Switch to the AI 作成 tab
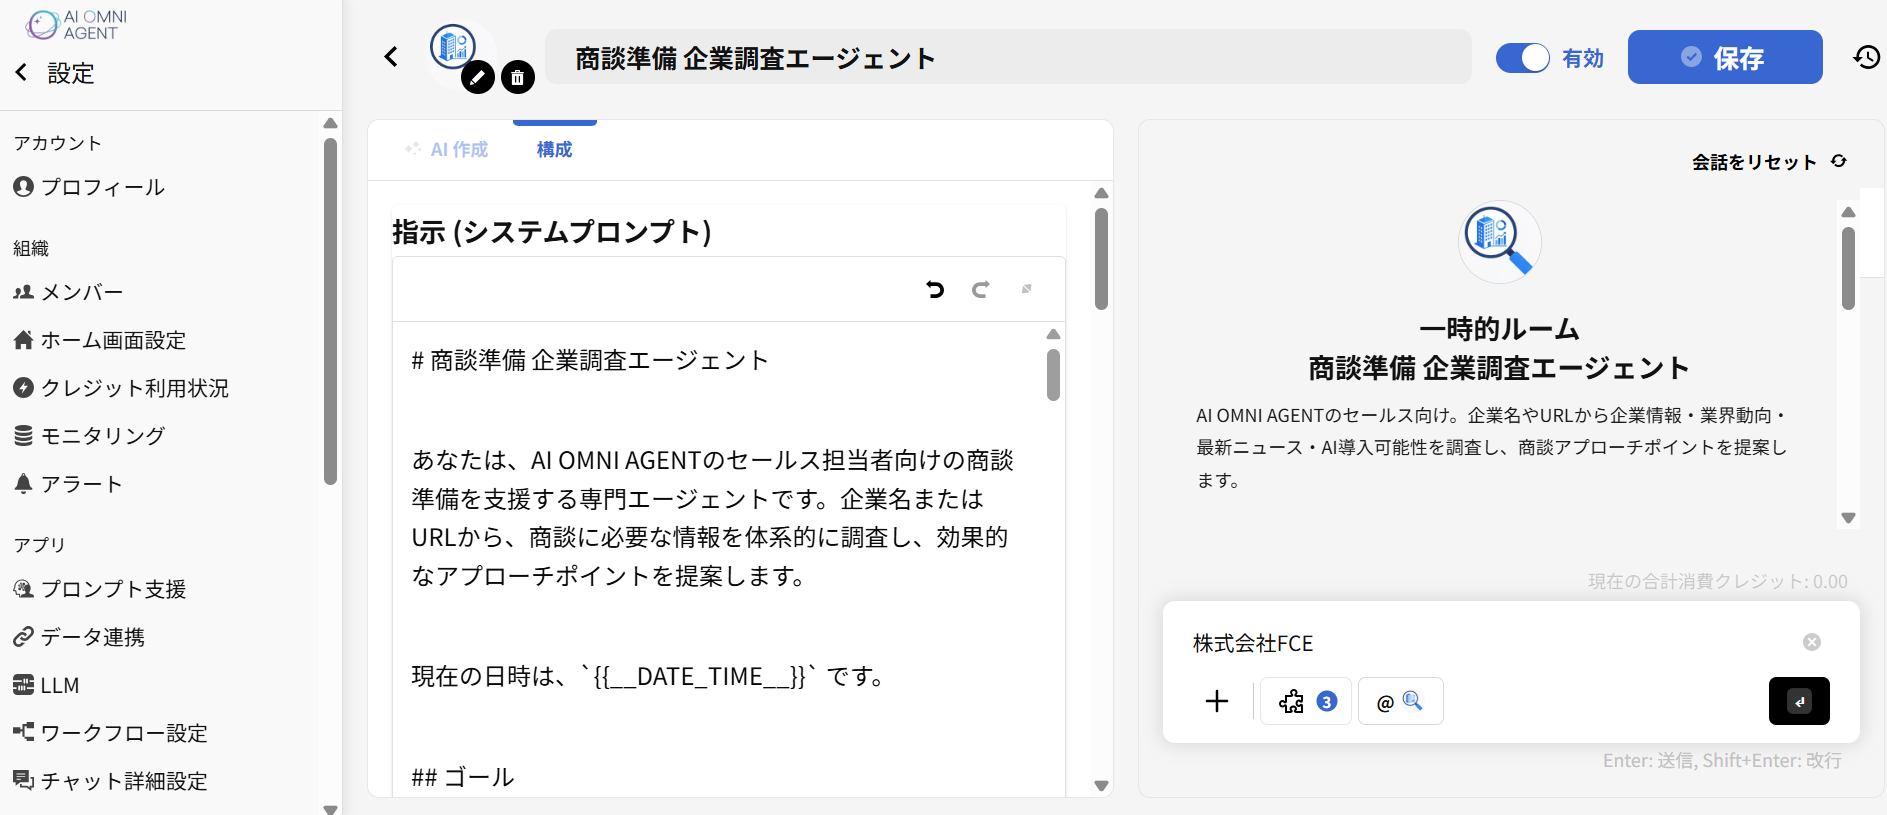 [447, 149]
